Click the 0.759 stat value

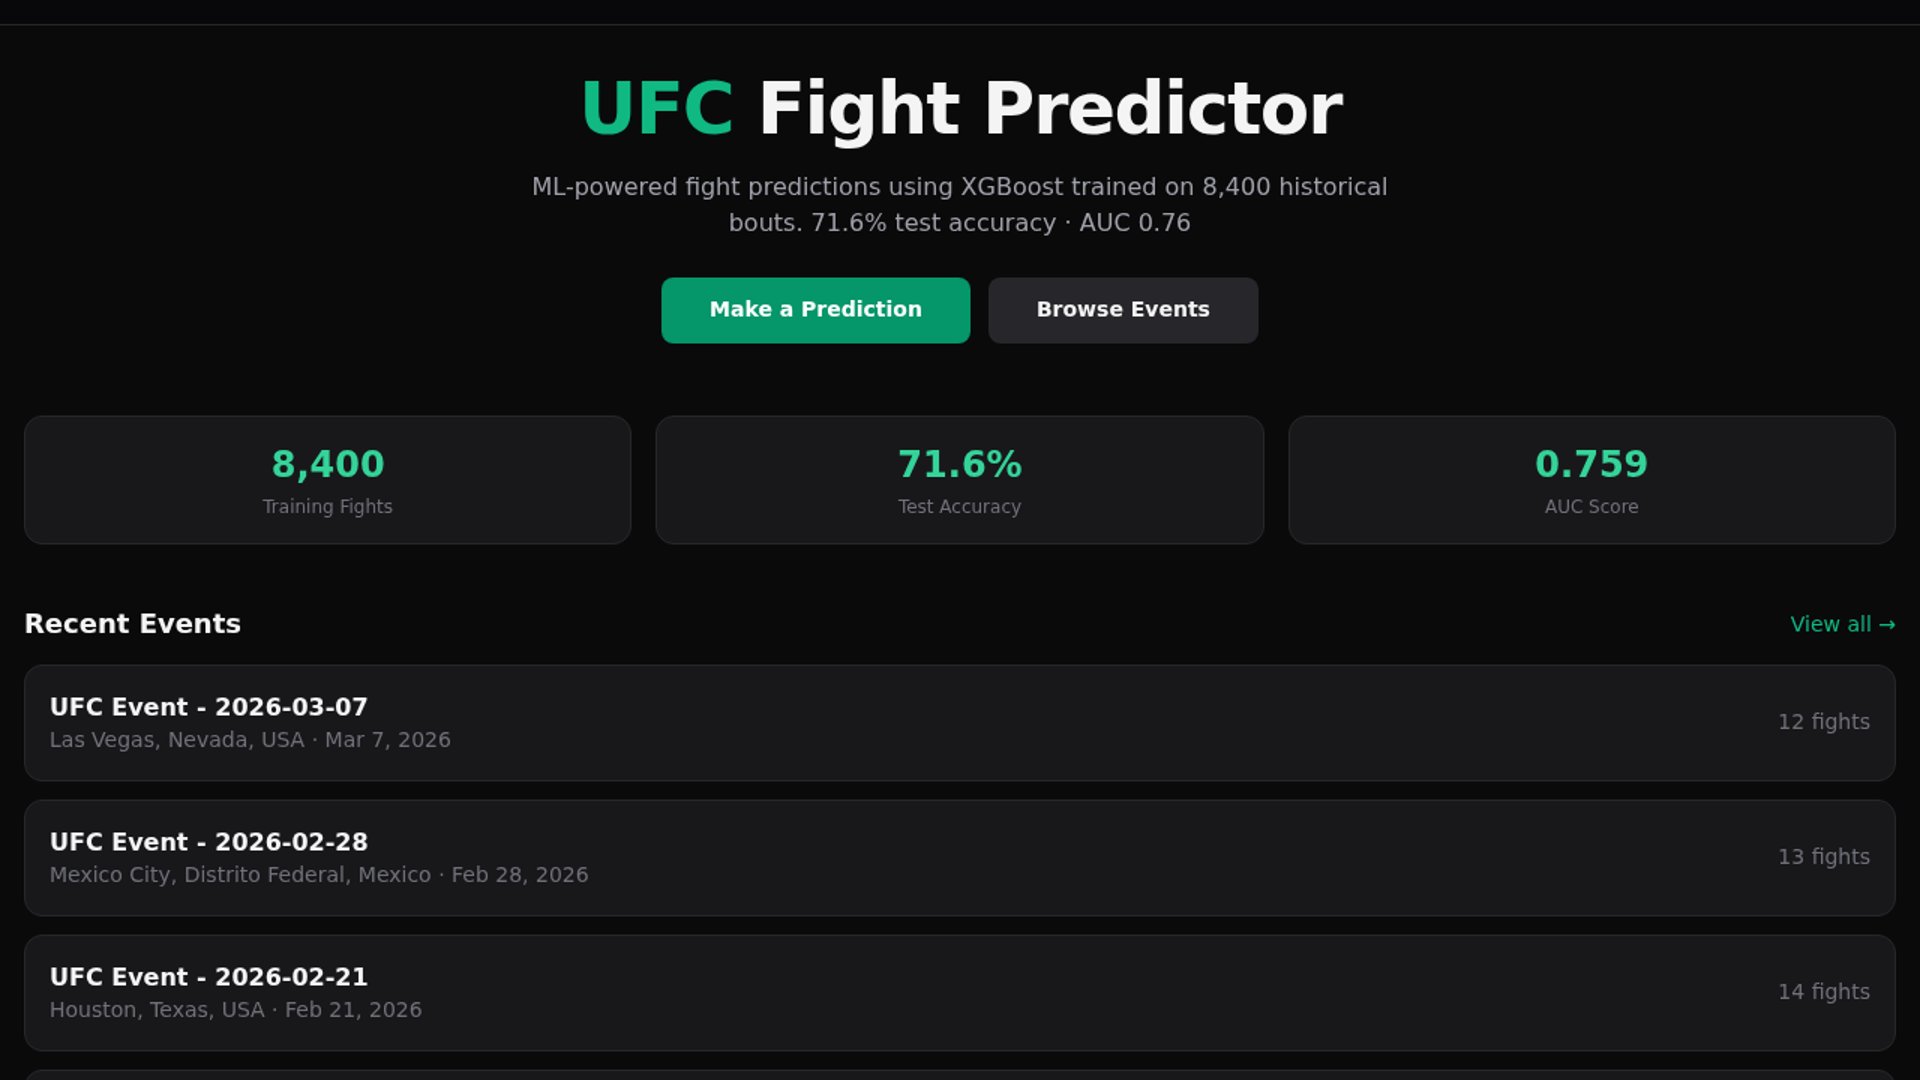click(1591, 464)
